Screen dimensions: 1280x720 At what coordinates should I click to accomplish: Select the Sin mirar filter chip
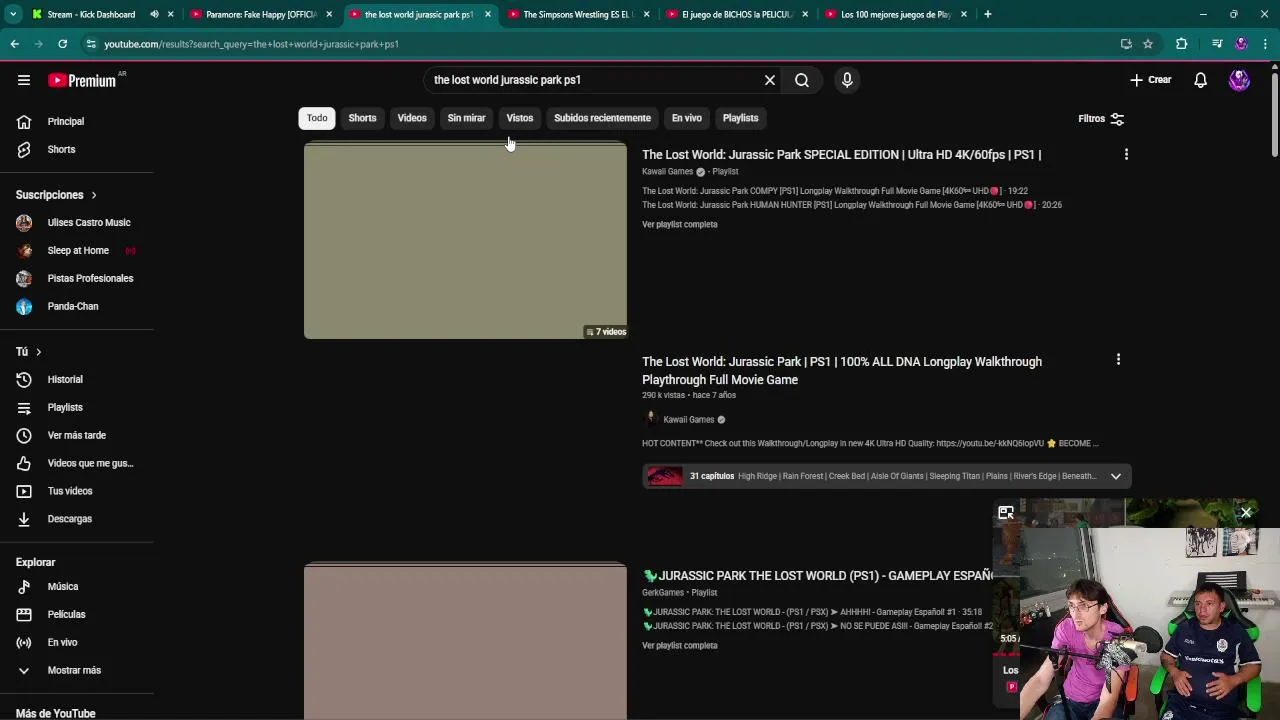point(466,118)
